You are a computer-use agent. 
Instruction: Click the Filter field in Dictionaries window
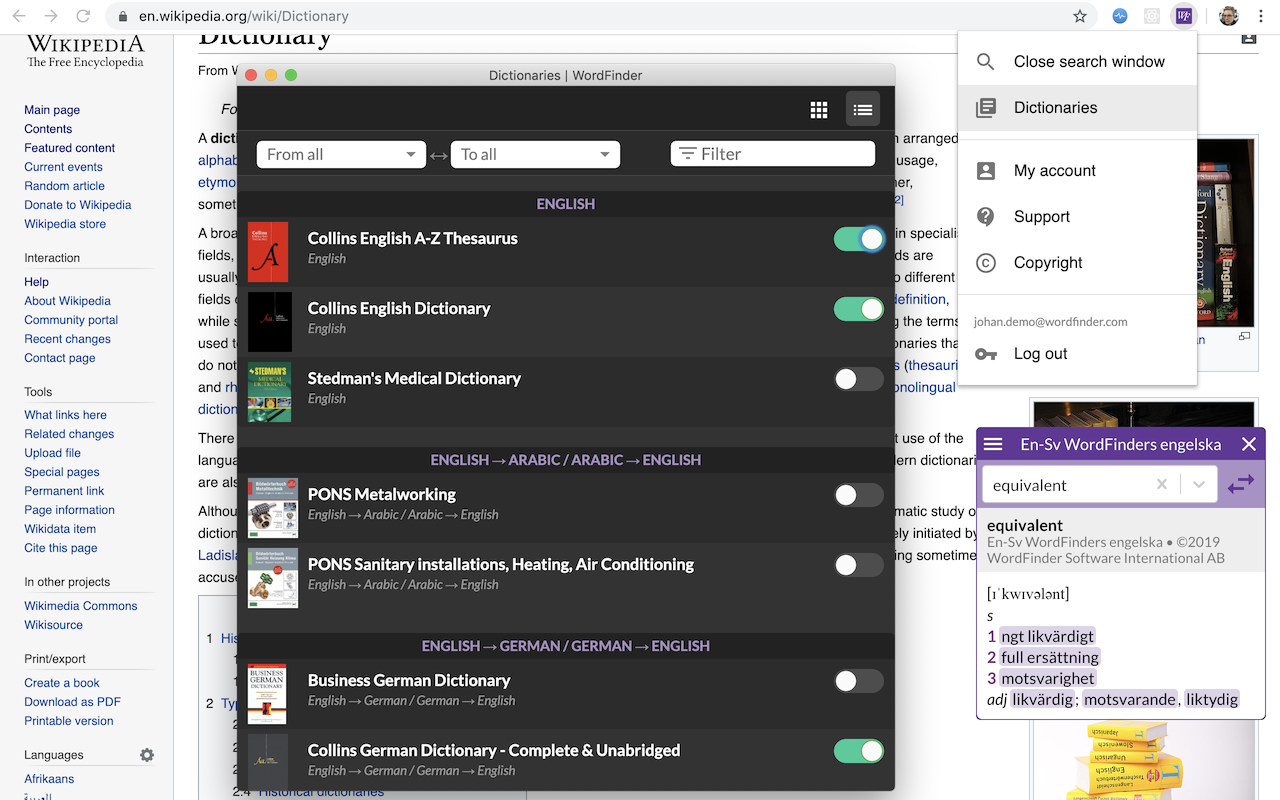(x=773, y=153)
